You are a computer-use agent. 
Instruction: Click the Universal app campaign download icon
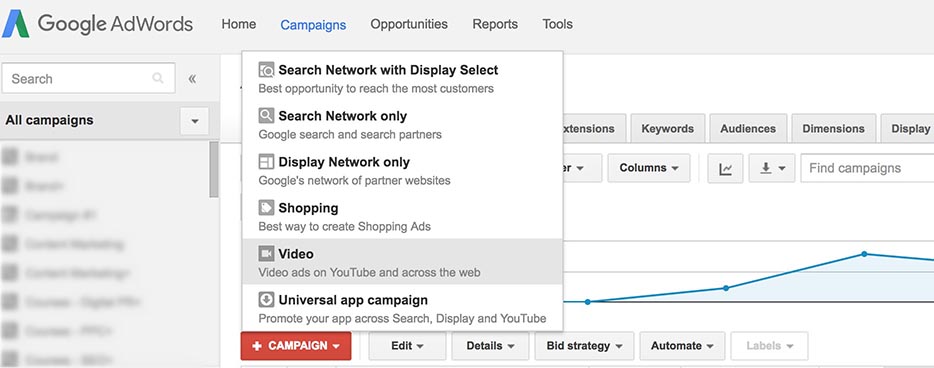pyautogui.click(x=266, y=299)
